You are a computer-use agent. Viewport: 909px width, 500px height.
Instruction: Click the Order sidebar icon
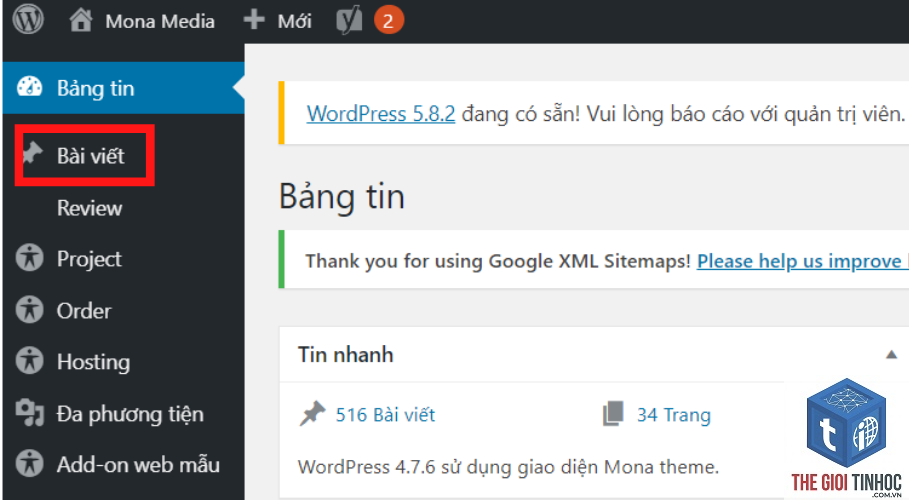pos(30,309)
